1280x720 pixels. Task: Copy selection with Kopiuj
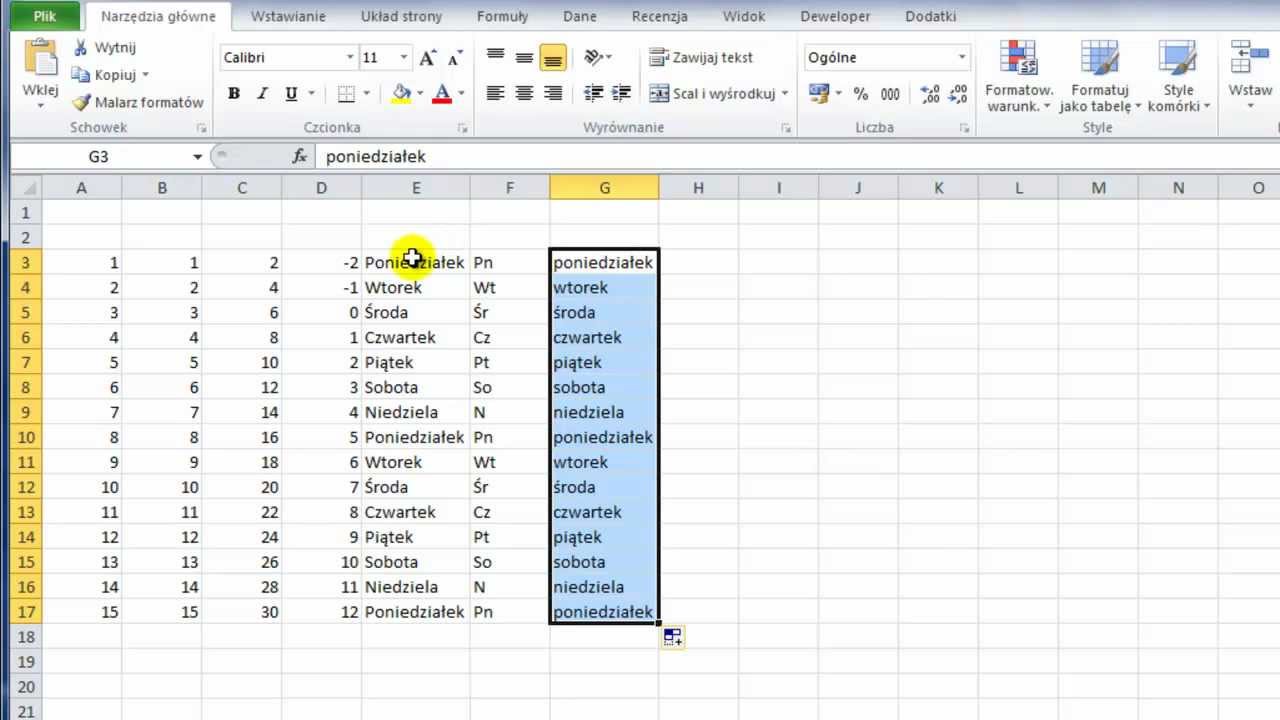pos(104,74)
